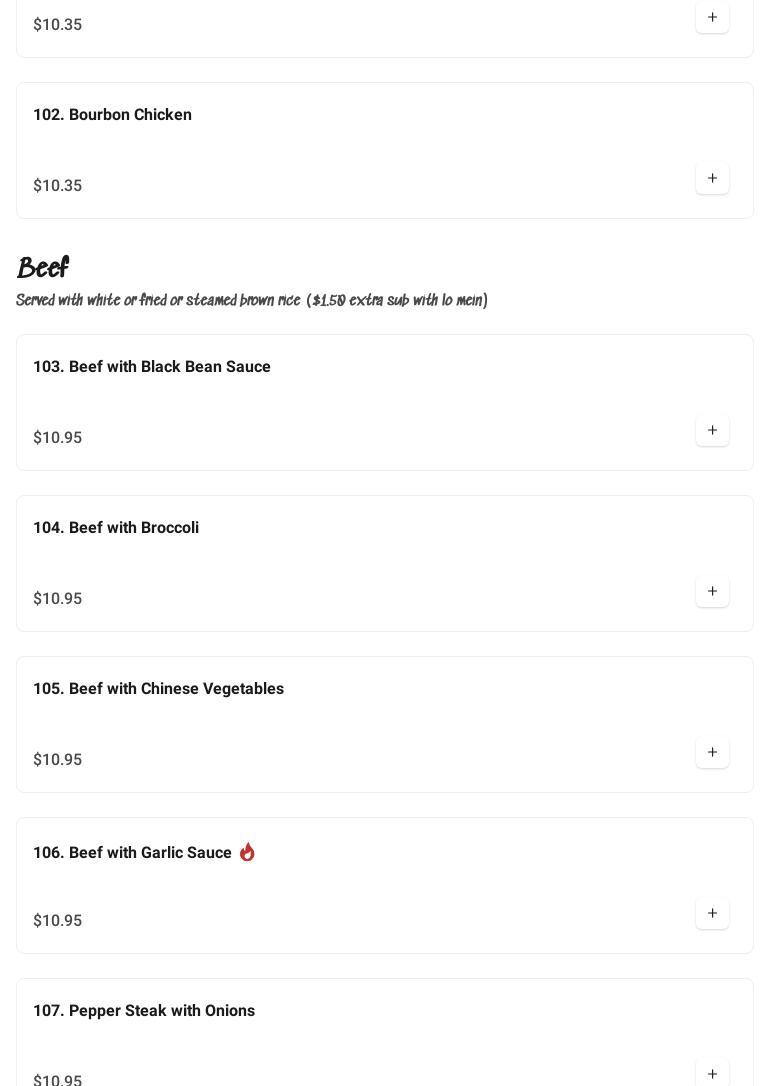
Task: Add Beef with Black Bean Sauce
Action: tap(712, 431)
